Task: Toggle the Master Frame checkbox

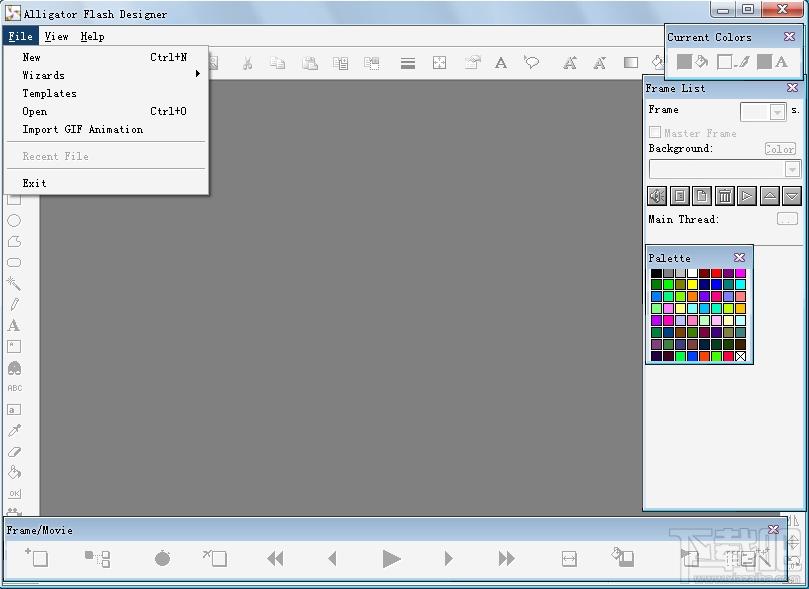Action: 655,133
